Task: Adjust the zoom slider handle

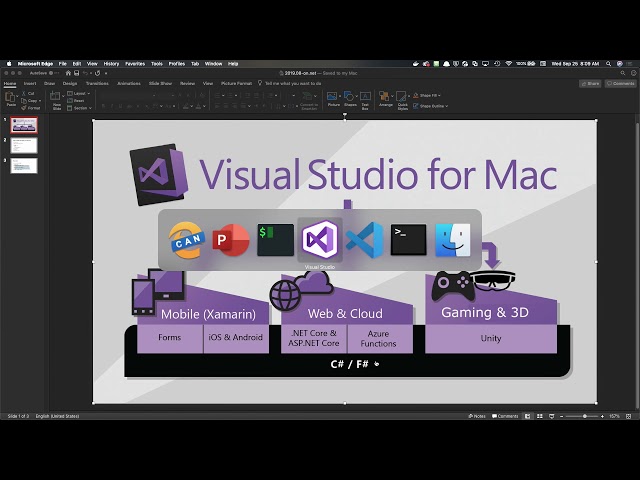Action: click(x=585, y=416)
